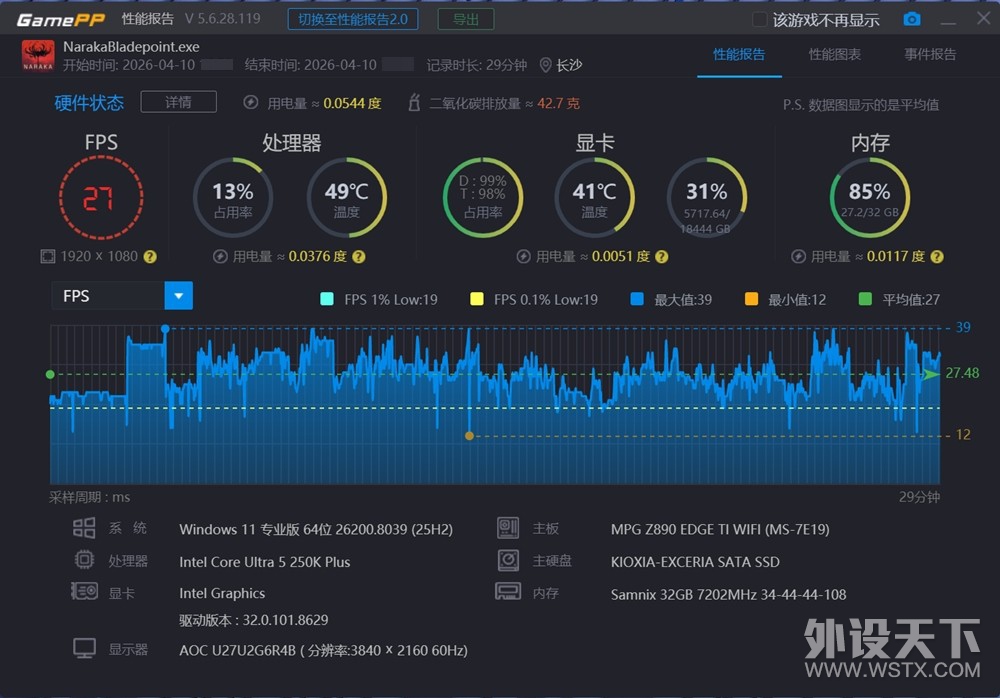Click the green 平均值 swatch
The width and height of the screenshot is (1000, 698).
[865, 299]
